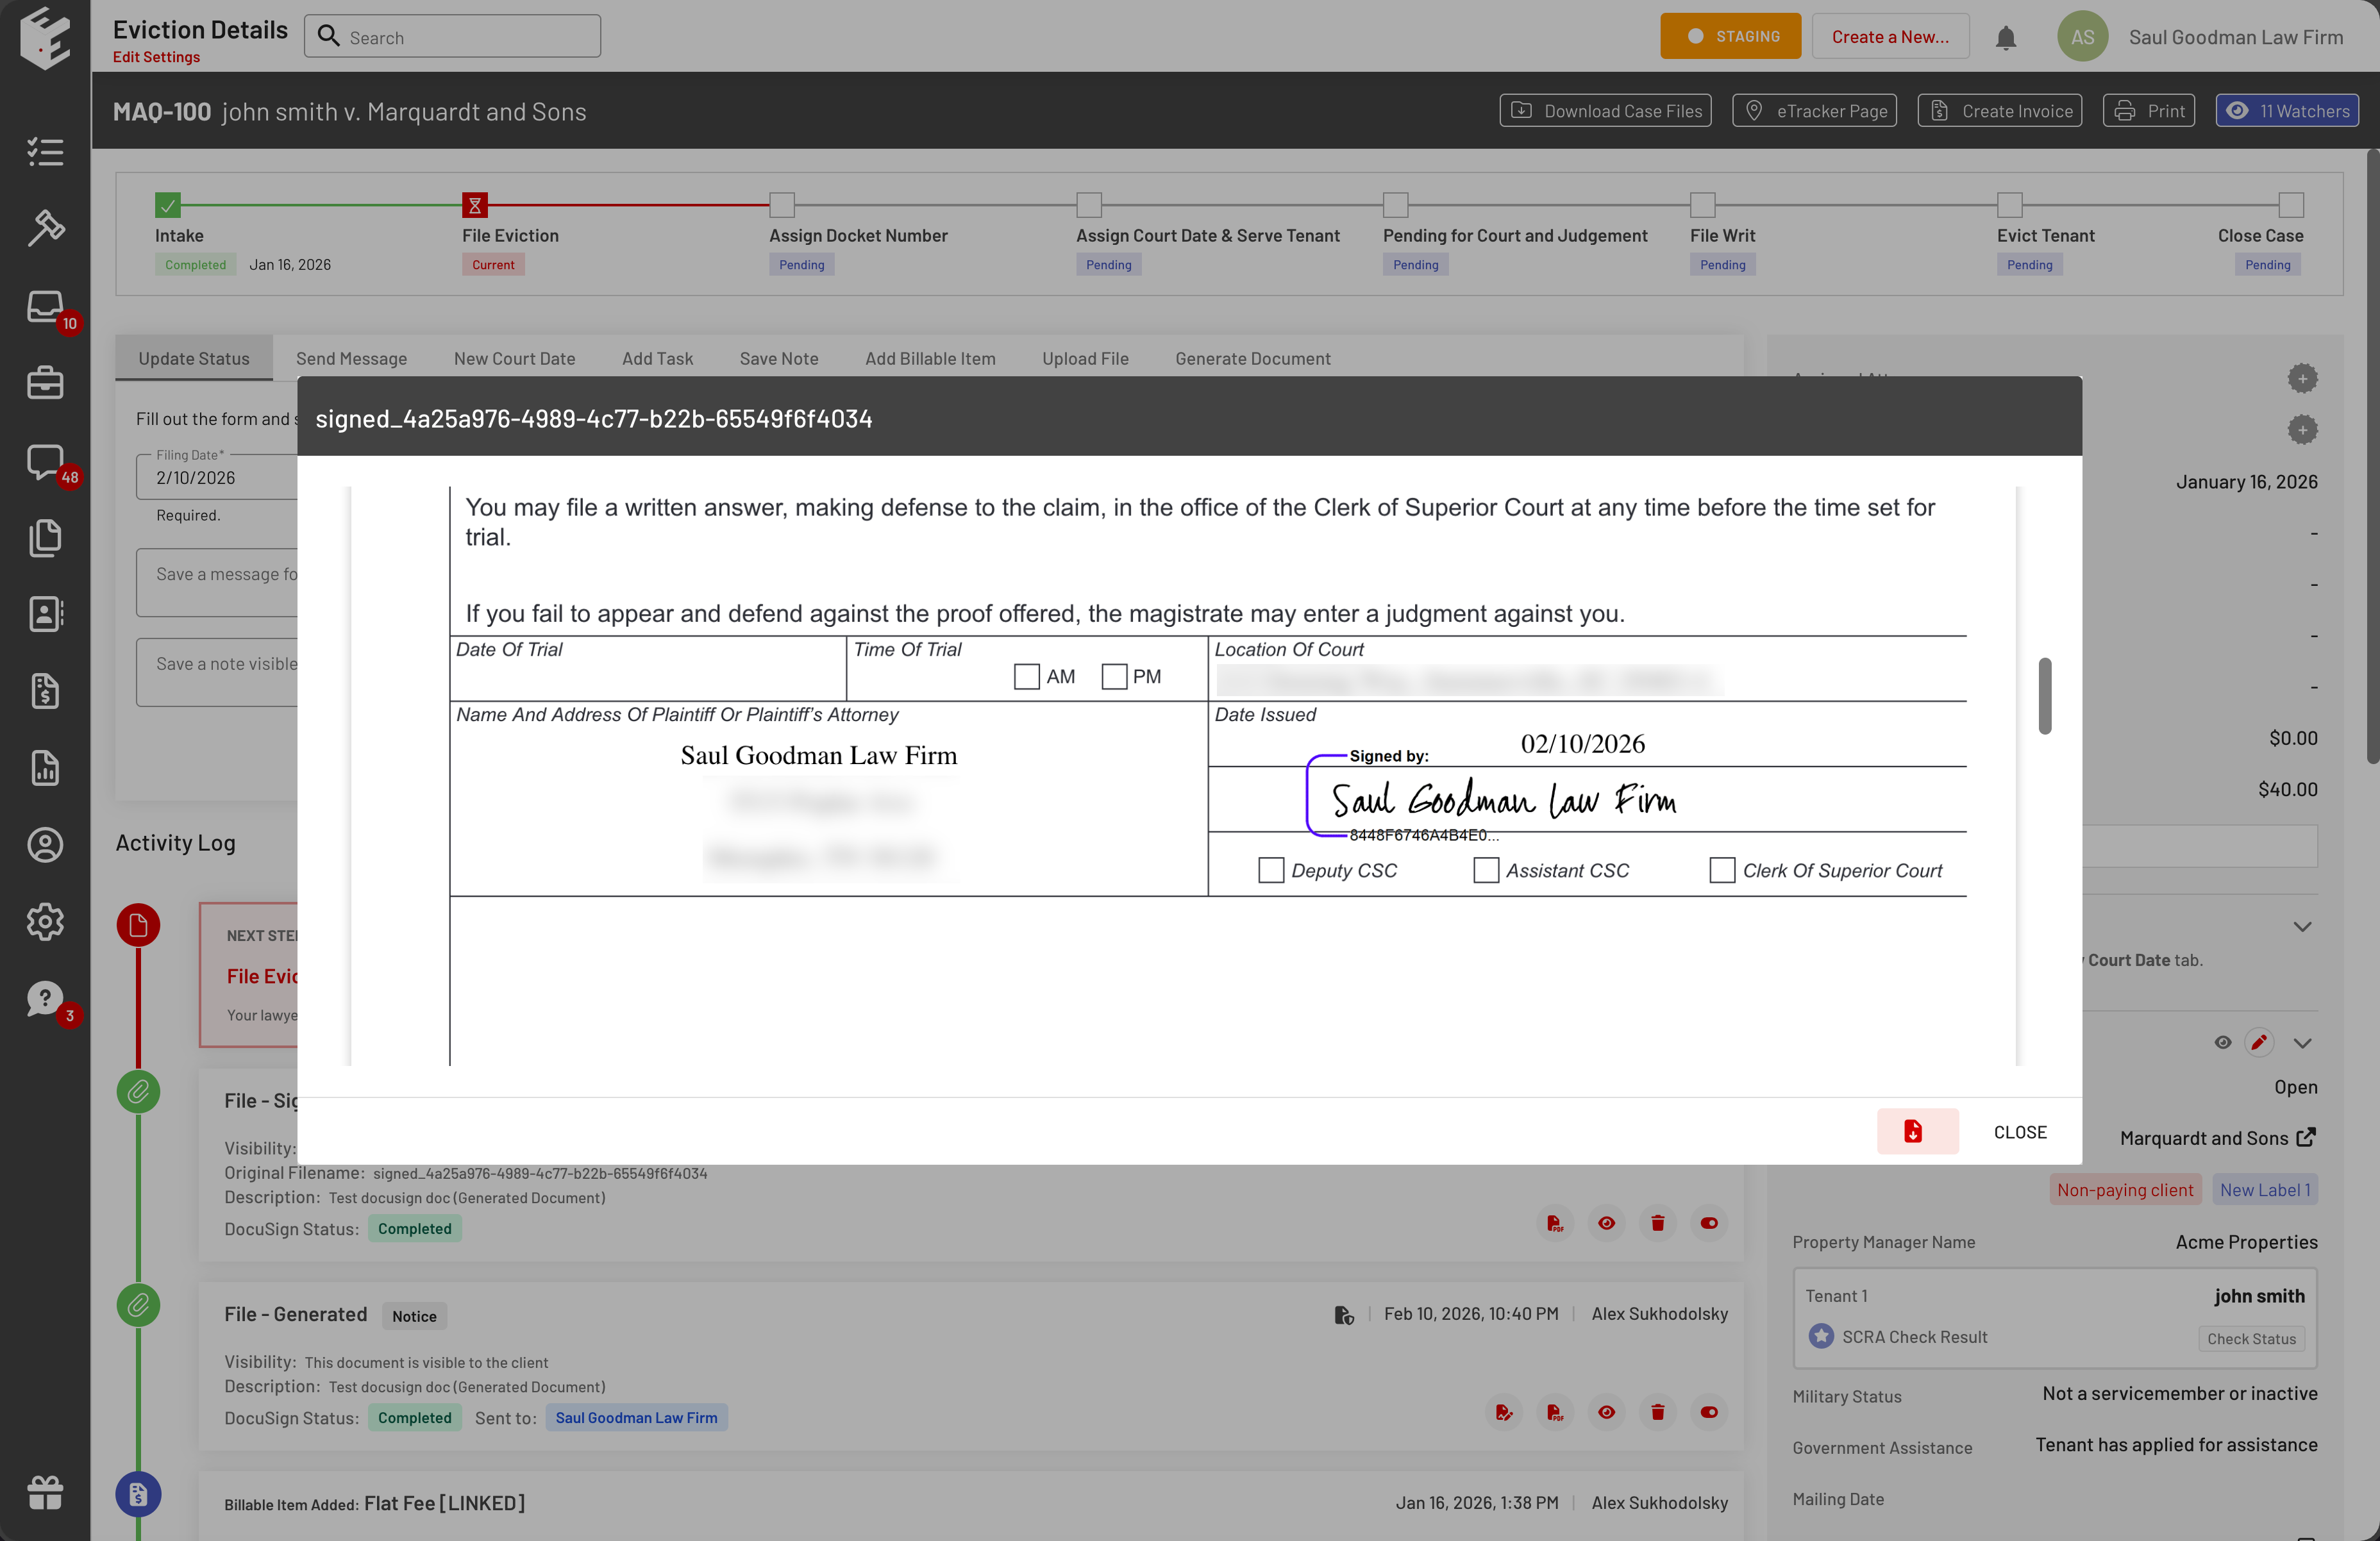The height and width of the screenshot is (1541, 2380).
Task: Open the briefcase icon in the sidebar
Action: tap(45, 383)
